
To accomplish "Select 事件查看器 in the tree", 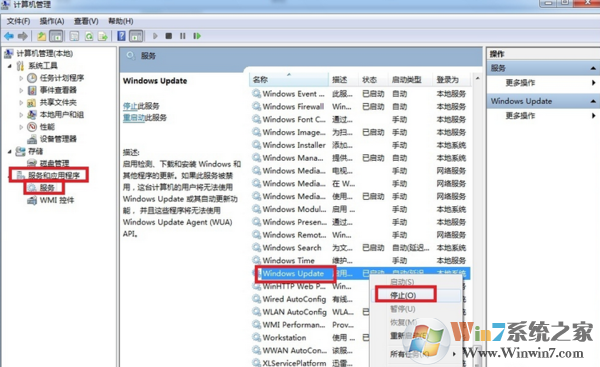I will click(x=58, y=90).
